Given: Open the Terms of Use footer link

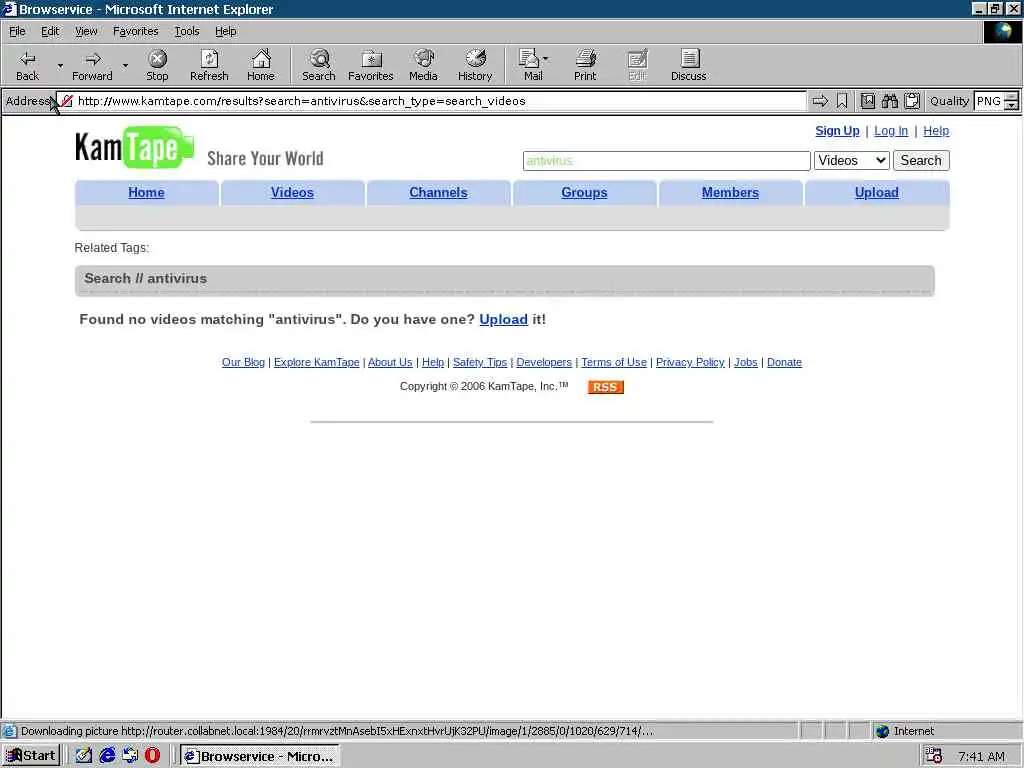Looking at the screenshot, I should pos(614,362).
